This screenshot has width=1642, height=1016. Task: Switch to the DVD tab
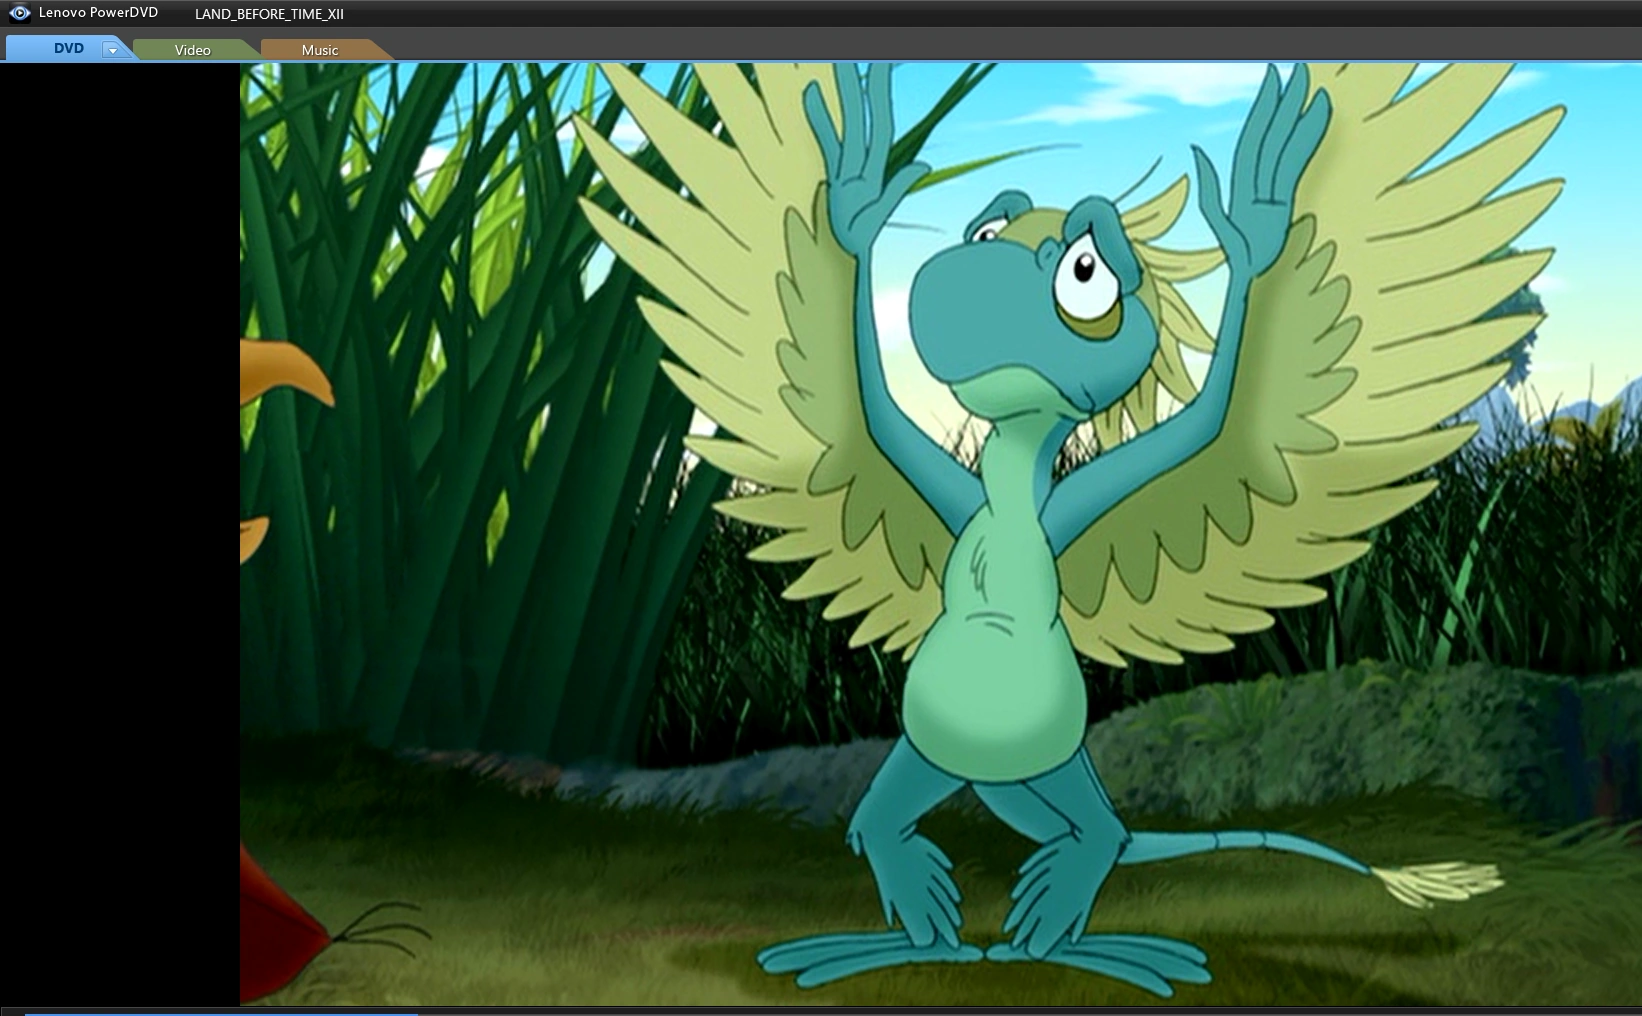(68, 48)
